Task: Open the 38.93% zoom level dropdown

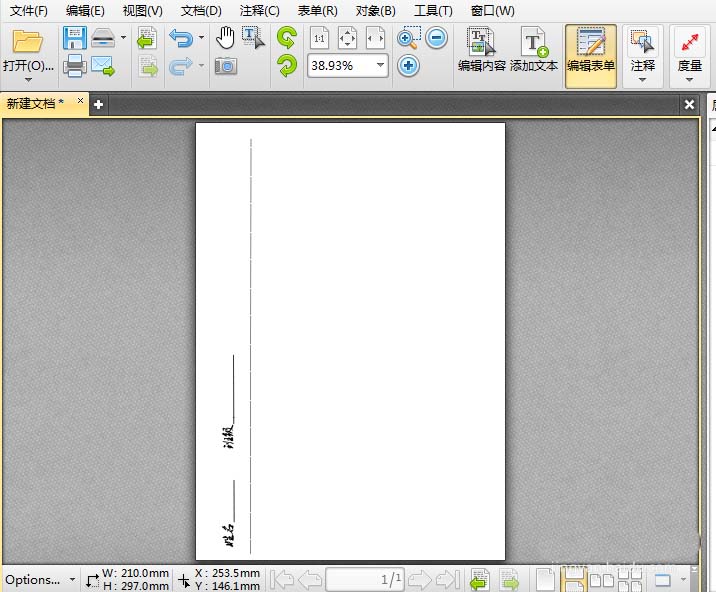Action: (x=380, y=66)
